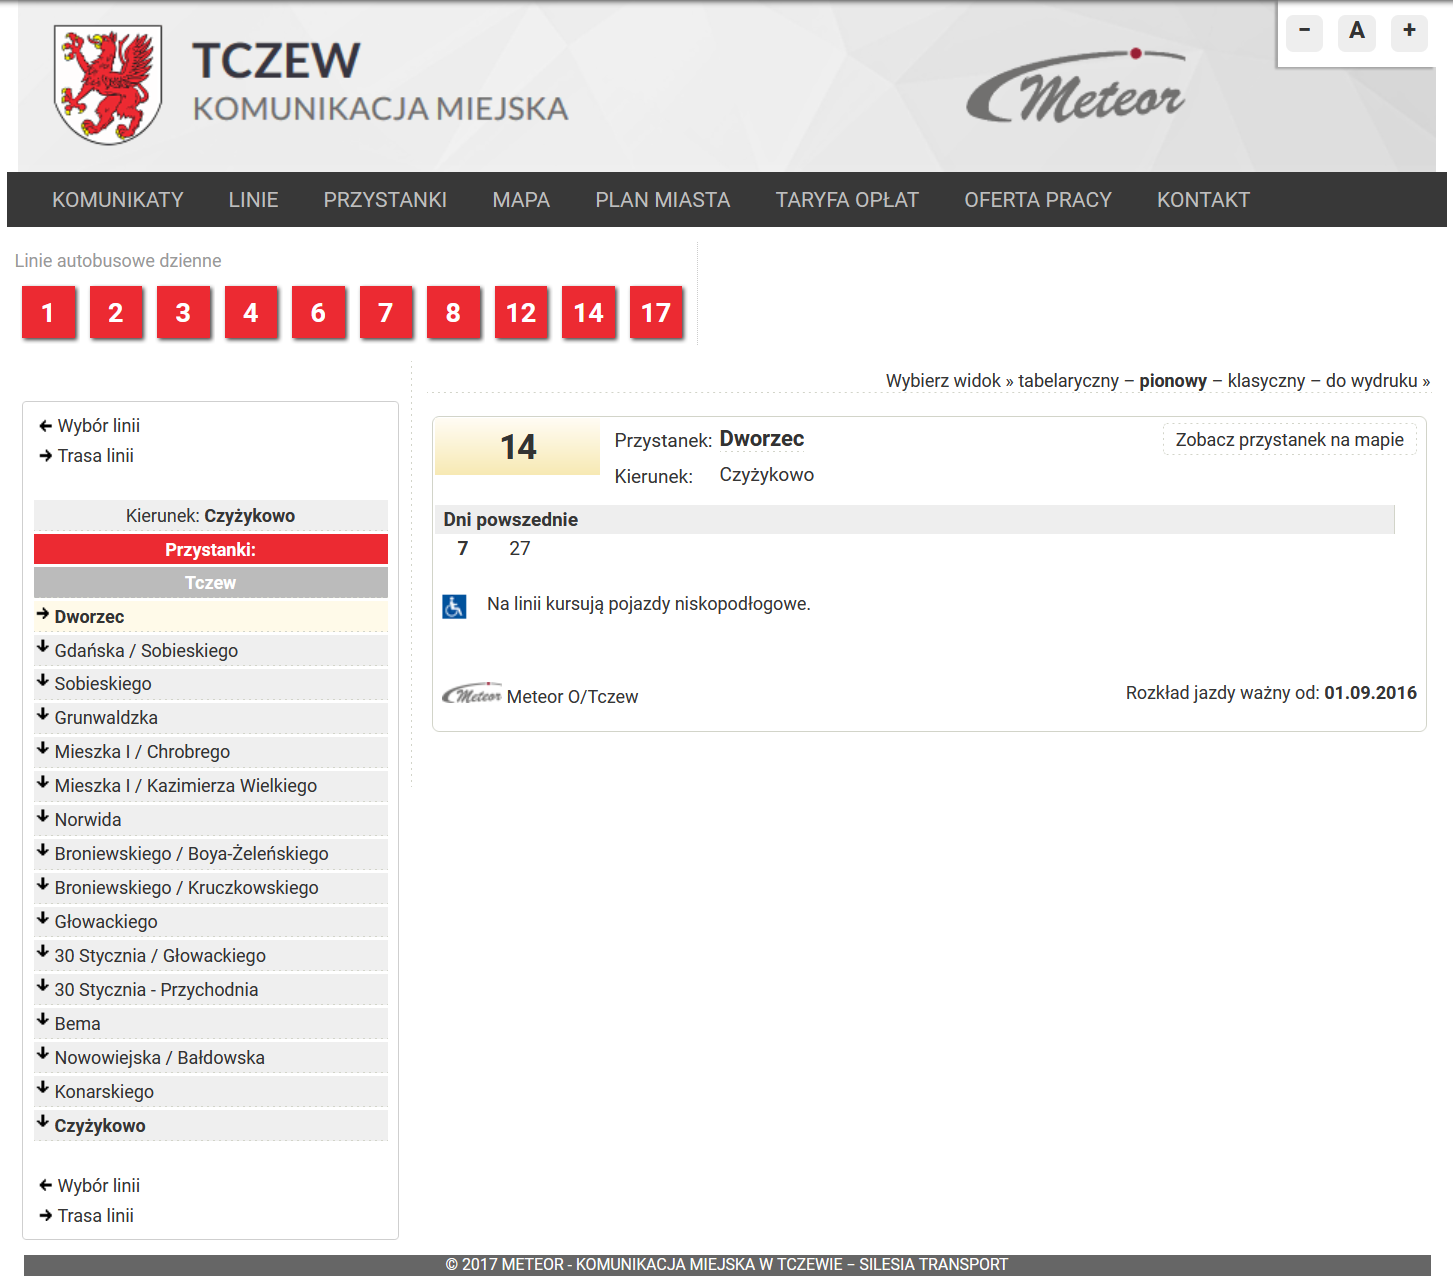Click top Wybór linii back link
1453x1276 pixels.
coord(98,426)
